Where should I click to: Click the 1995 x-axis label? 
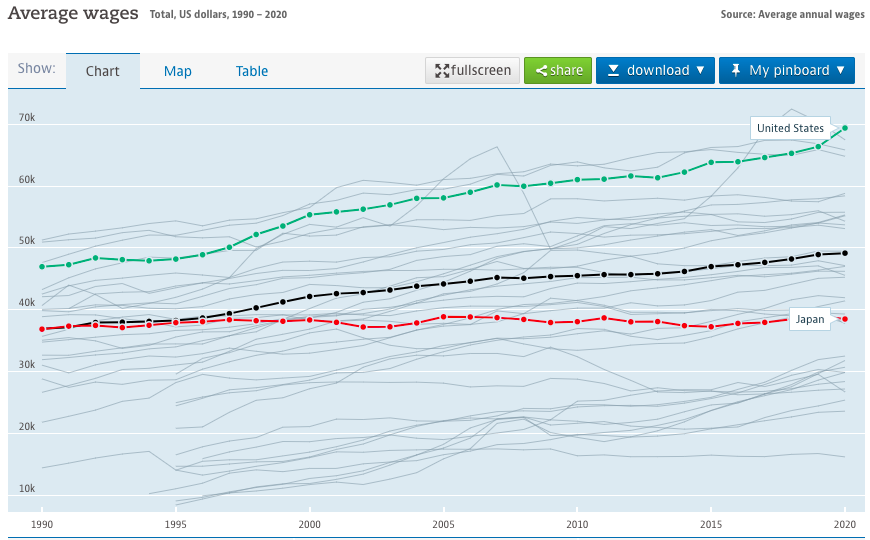pyautogui.click(x=175, y=524)
